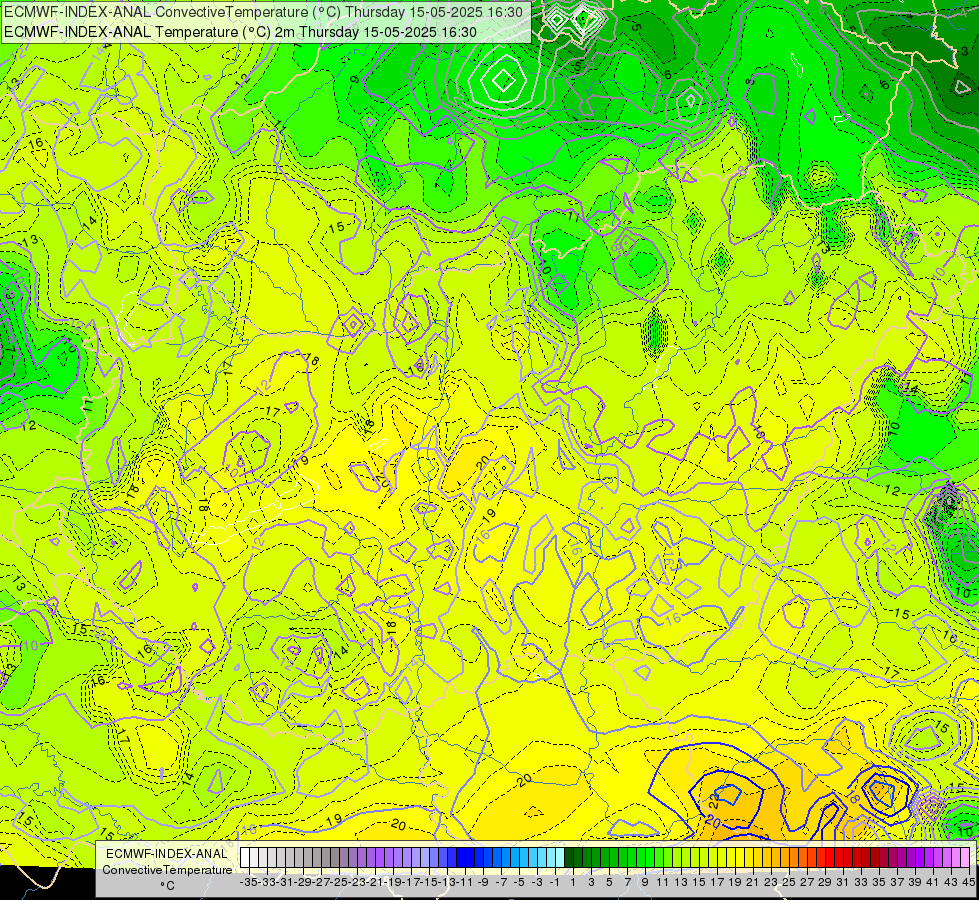This screenshot has height=900, width=979.
Task: Click the -17 value on the legend scale
Action: (411, 882)
